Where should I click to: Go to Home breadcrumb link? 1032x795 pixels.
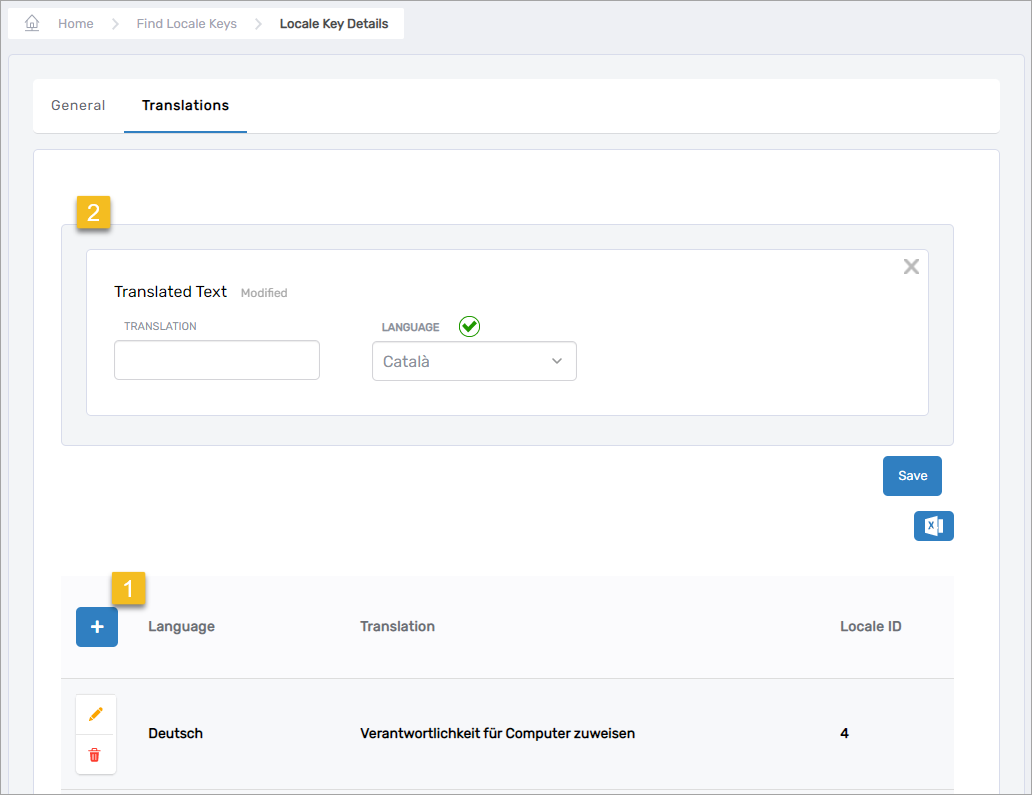coord(75,24)
